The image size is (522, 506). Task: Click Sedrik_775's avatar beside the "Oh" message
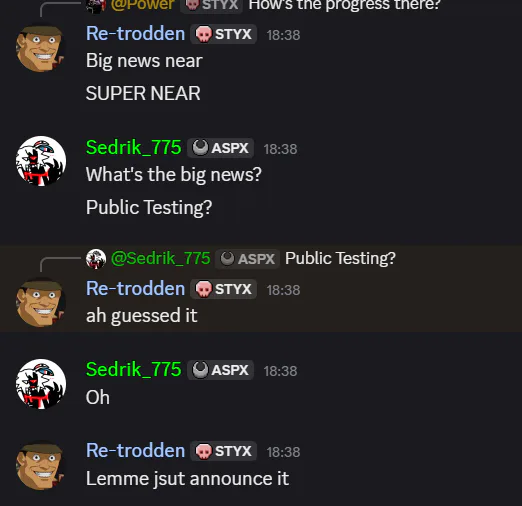(41, 384)
